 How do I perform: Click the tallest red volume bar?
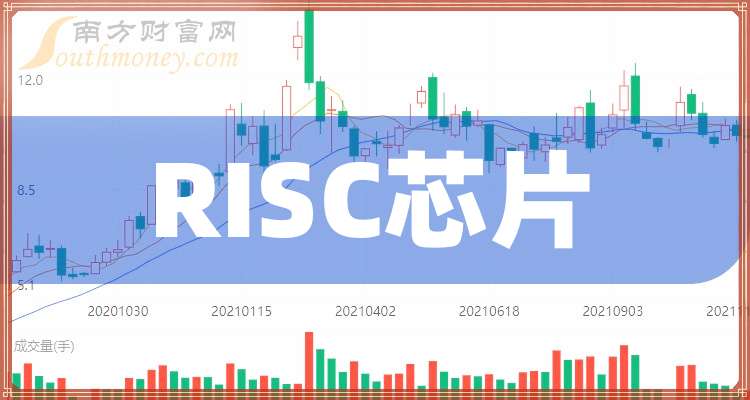coord(309,361)
